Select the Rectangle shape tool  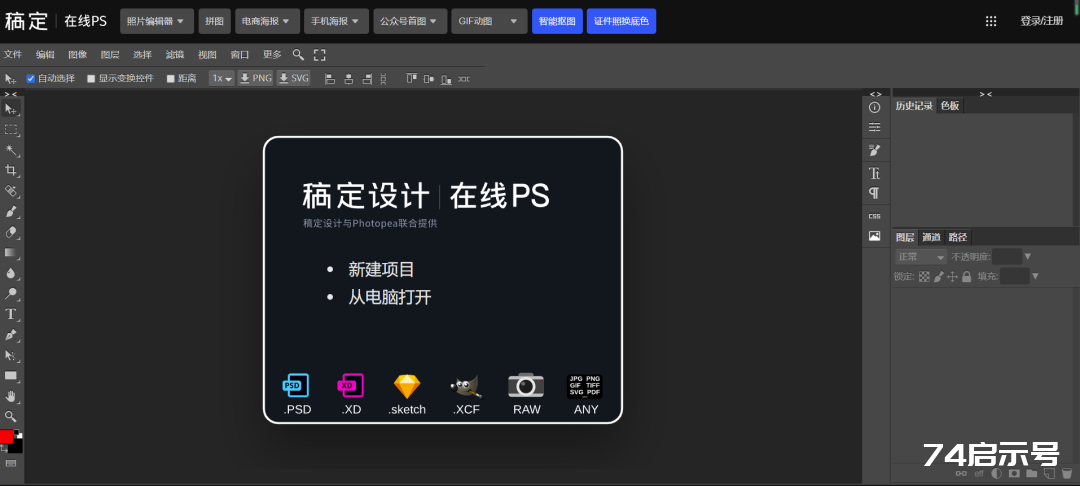click(11, 376)
